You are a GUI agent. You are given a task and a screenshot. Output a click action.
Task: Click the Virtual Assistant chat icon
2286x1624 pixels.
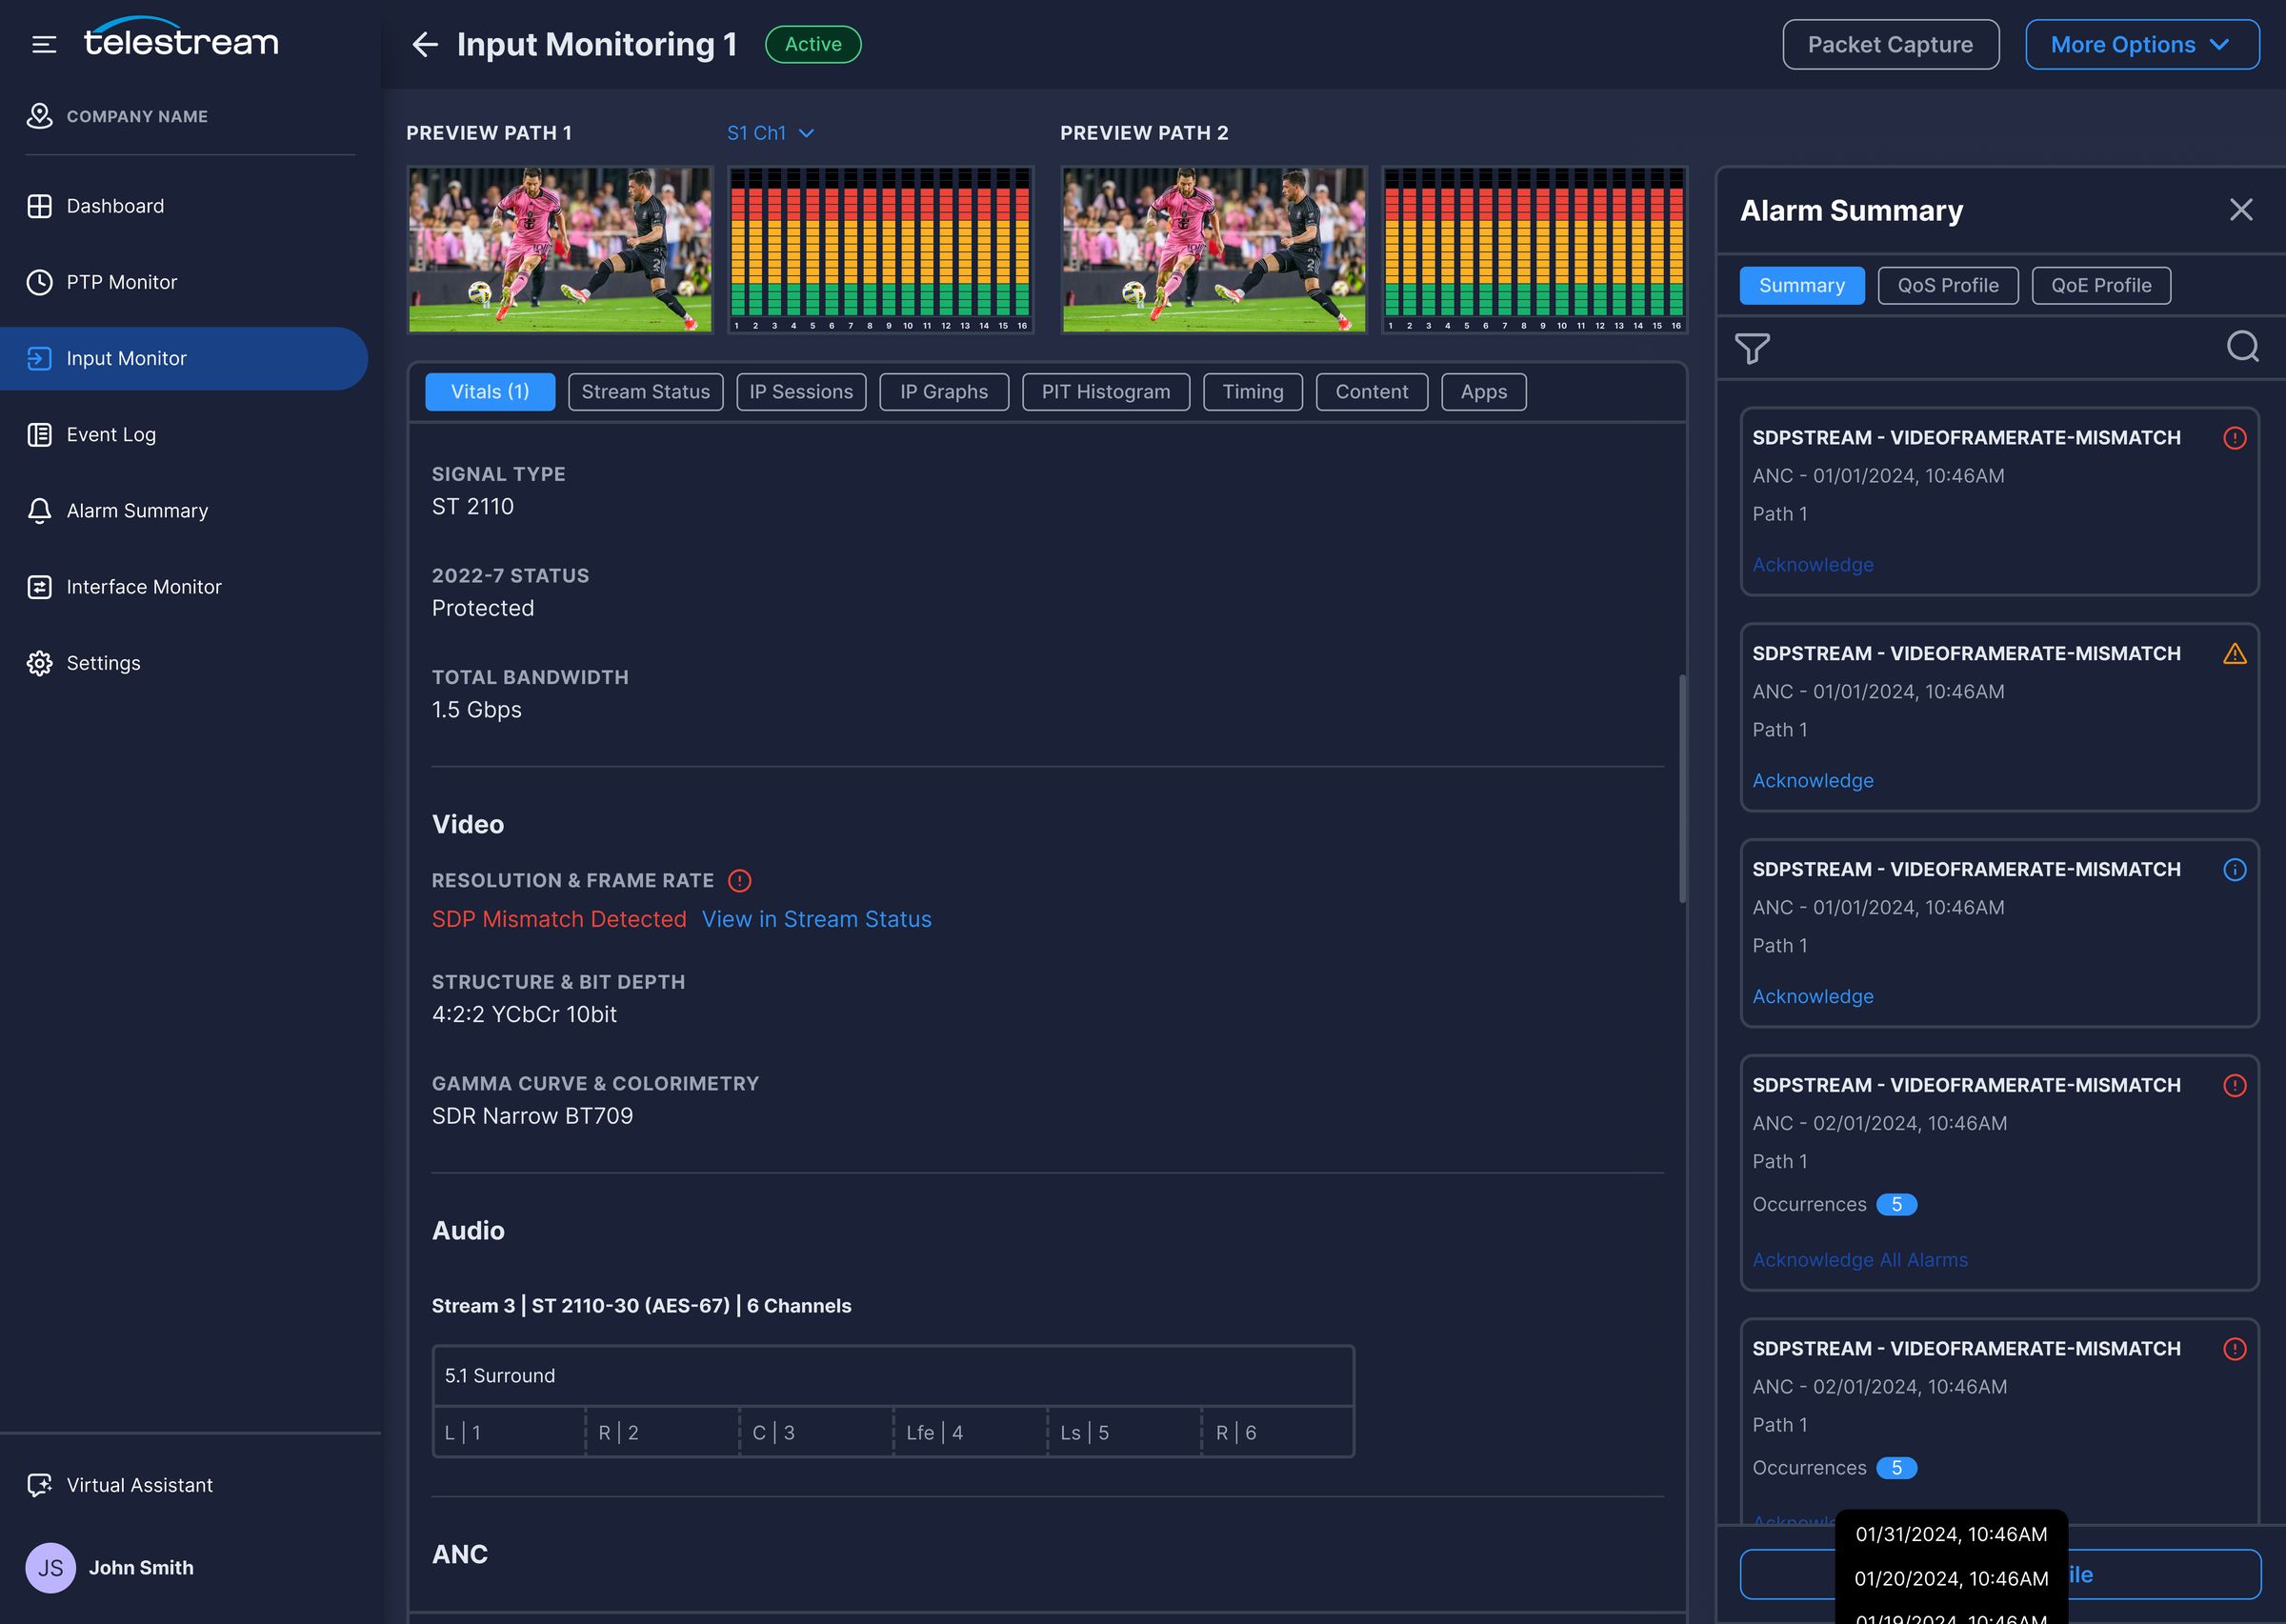pyautogui.click(x=39, y=1485)
